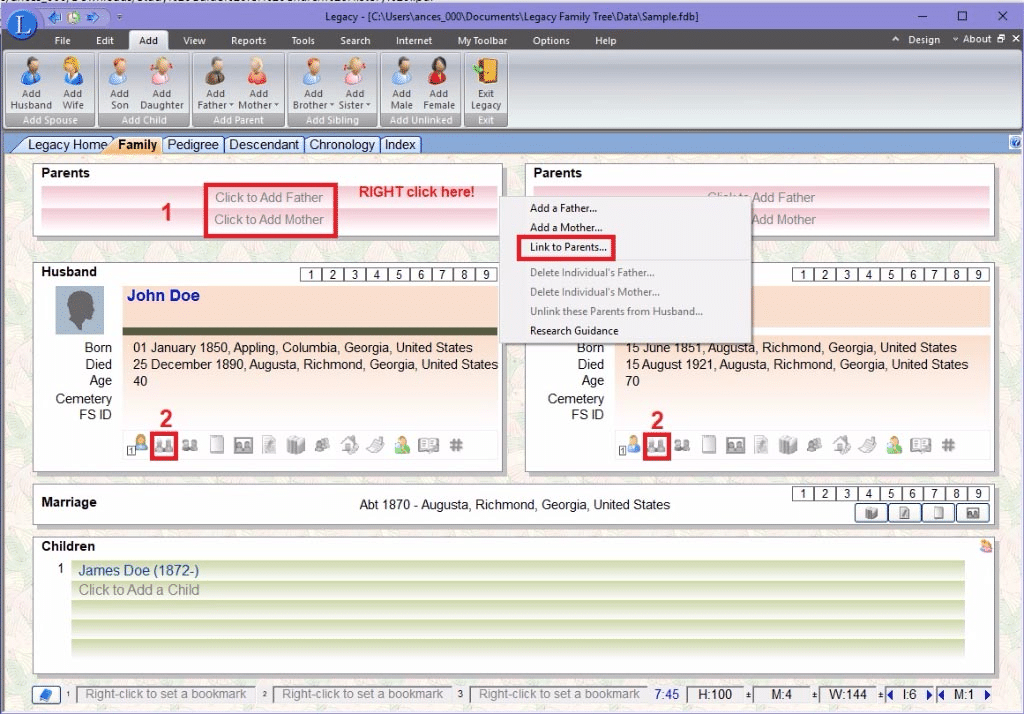Toggle tag 6 on the Marriage bar
1024x714 pixels.
coord(912,494)
